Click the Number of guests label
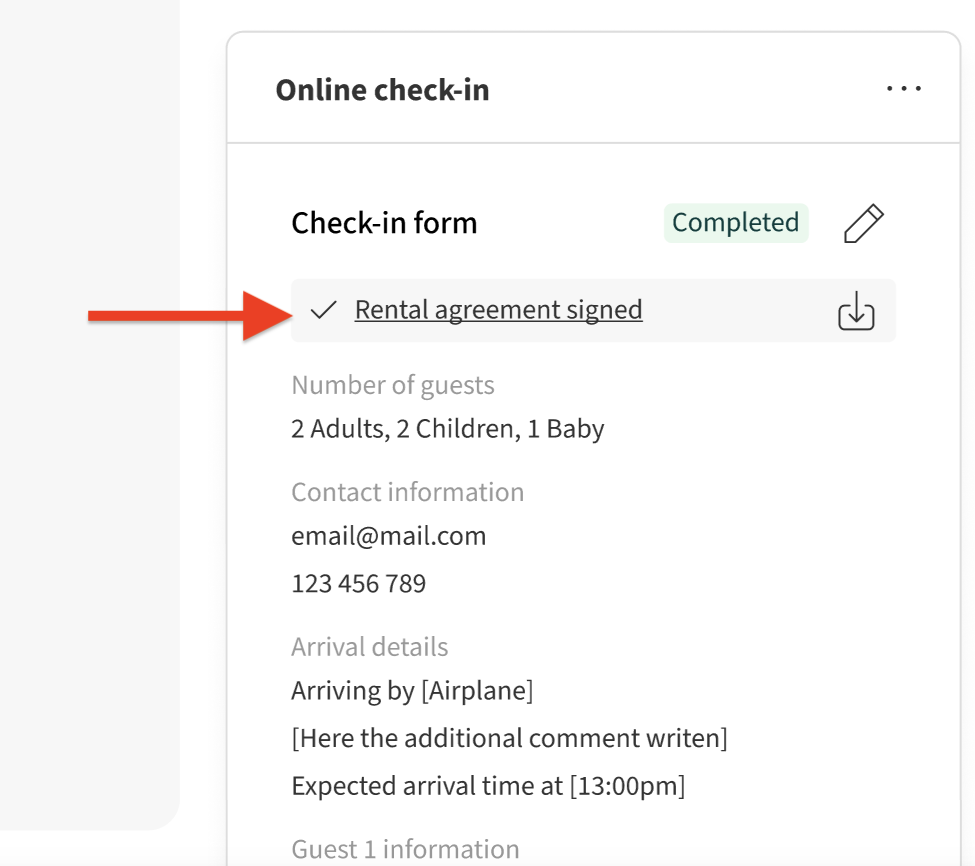 [393, 385]
